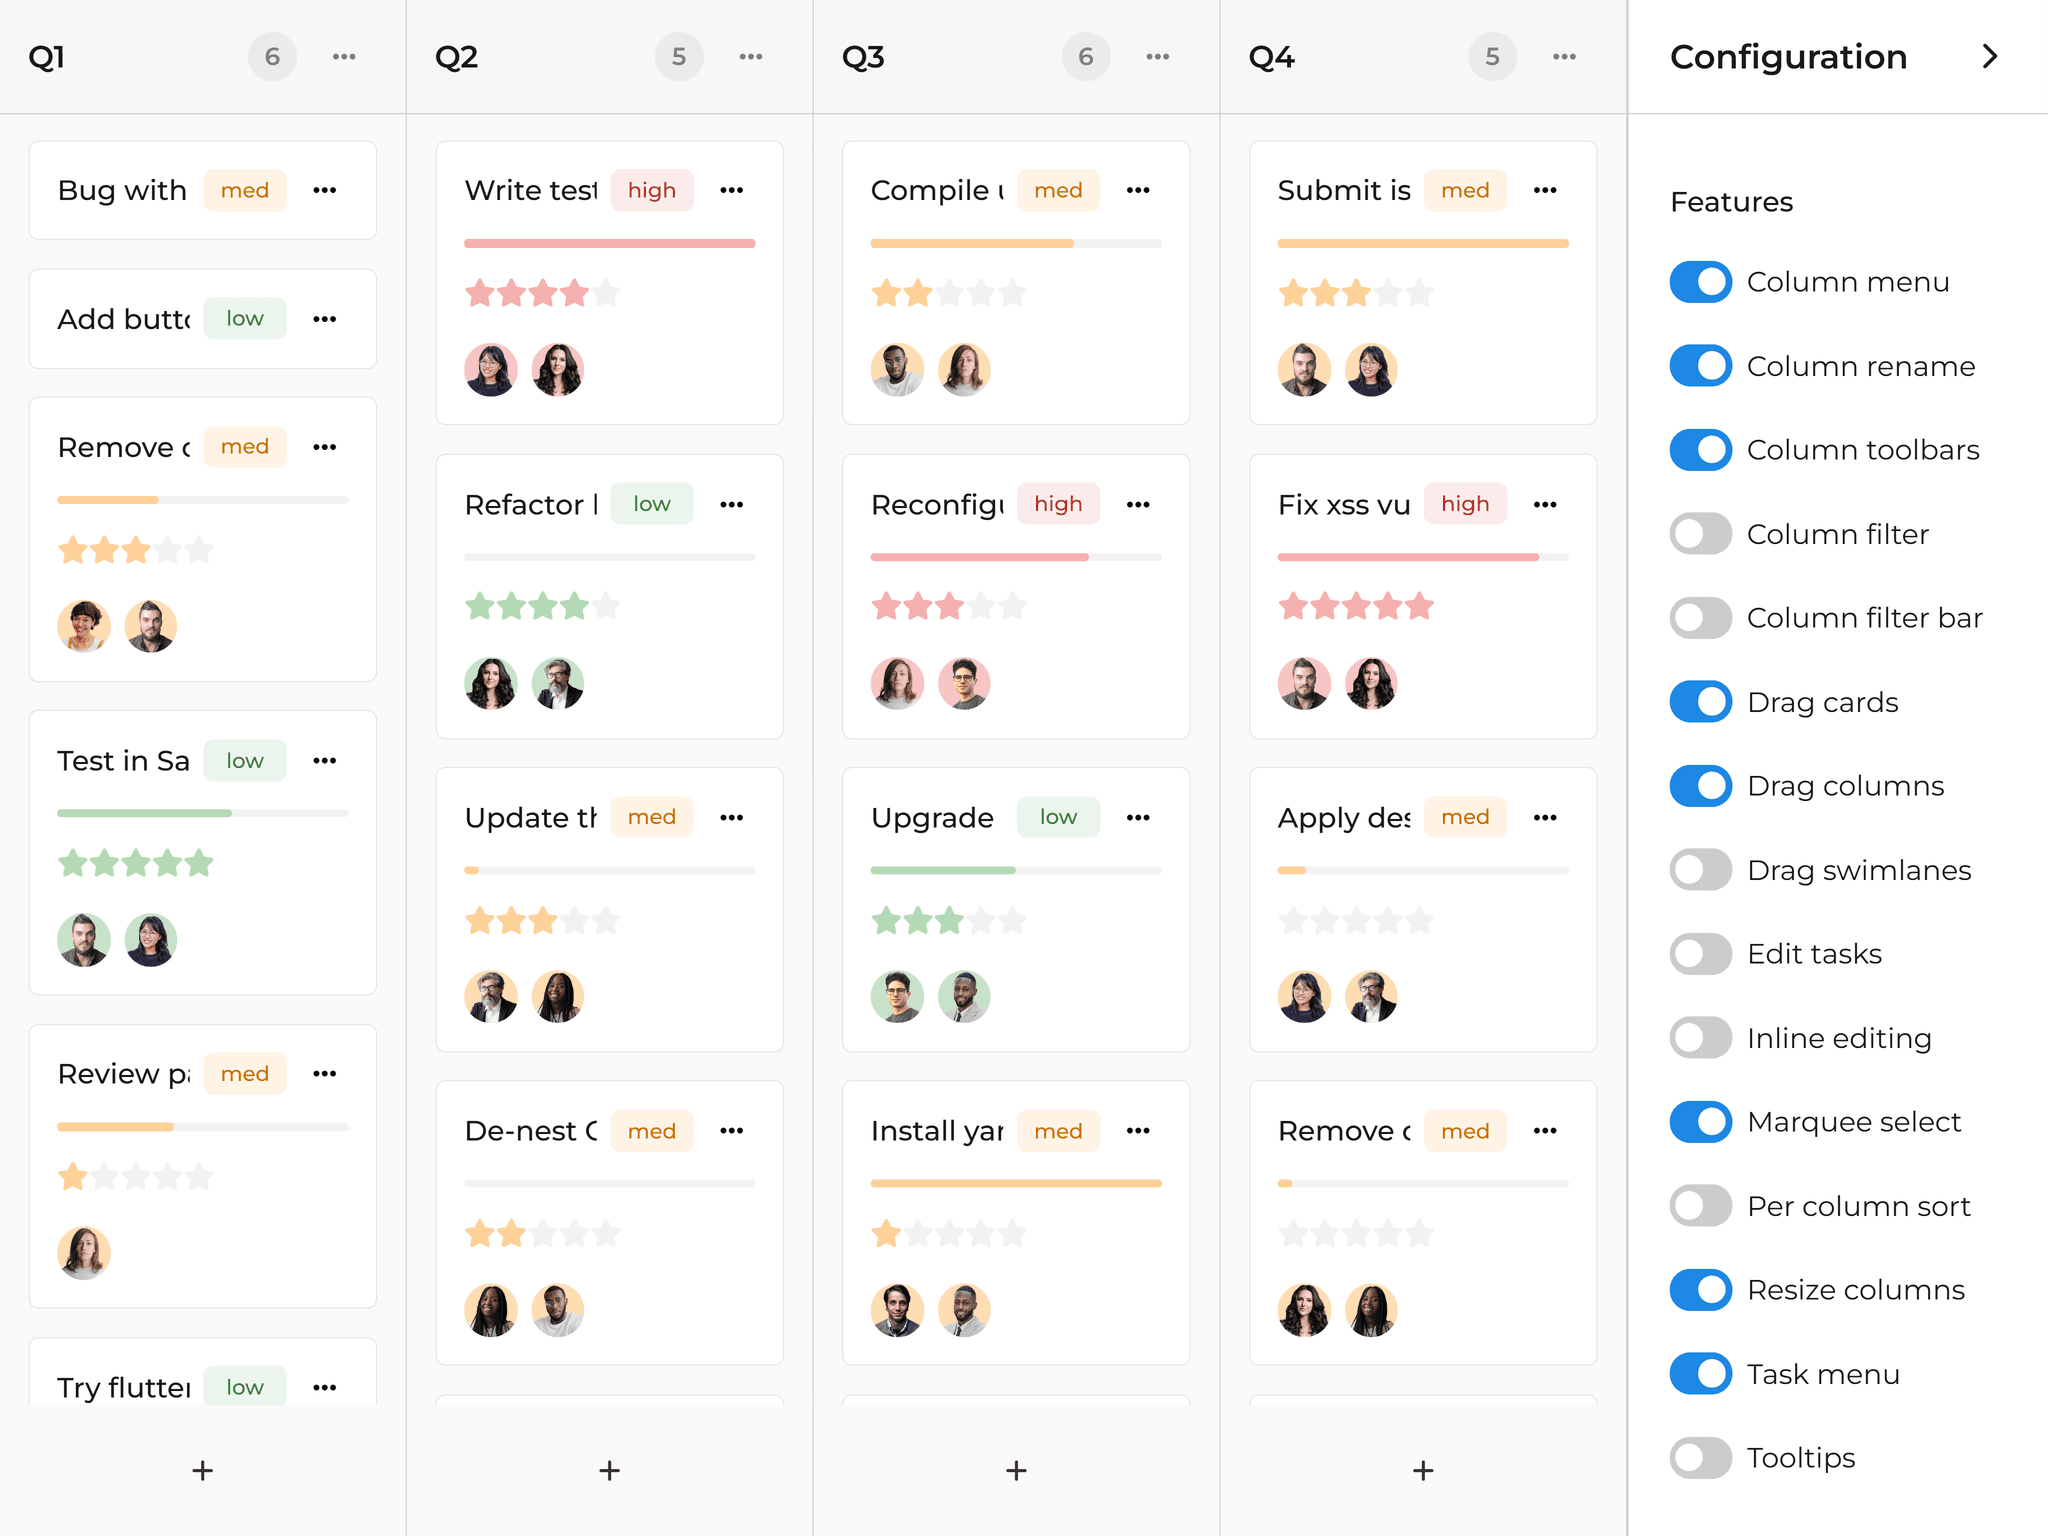Click the fourth star on 'Test in Sa' card
Screen dimensions: 2048x1536
tap(168, 863)
